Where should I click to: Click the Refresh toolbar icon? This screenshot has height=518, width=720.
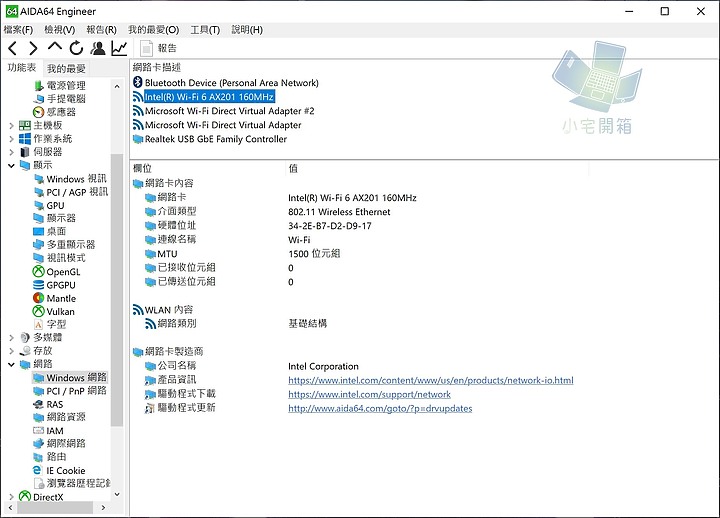tap(76, 48)
